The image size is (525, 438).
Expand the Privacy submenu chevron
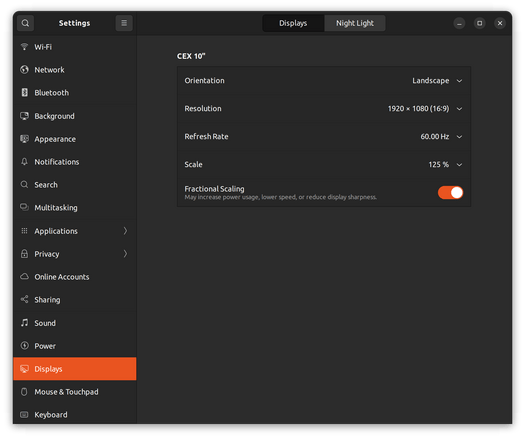pyautogui.click(x=125, y=253)
